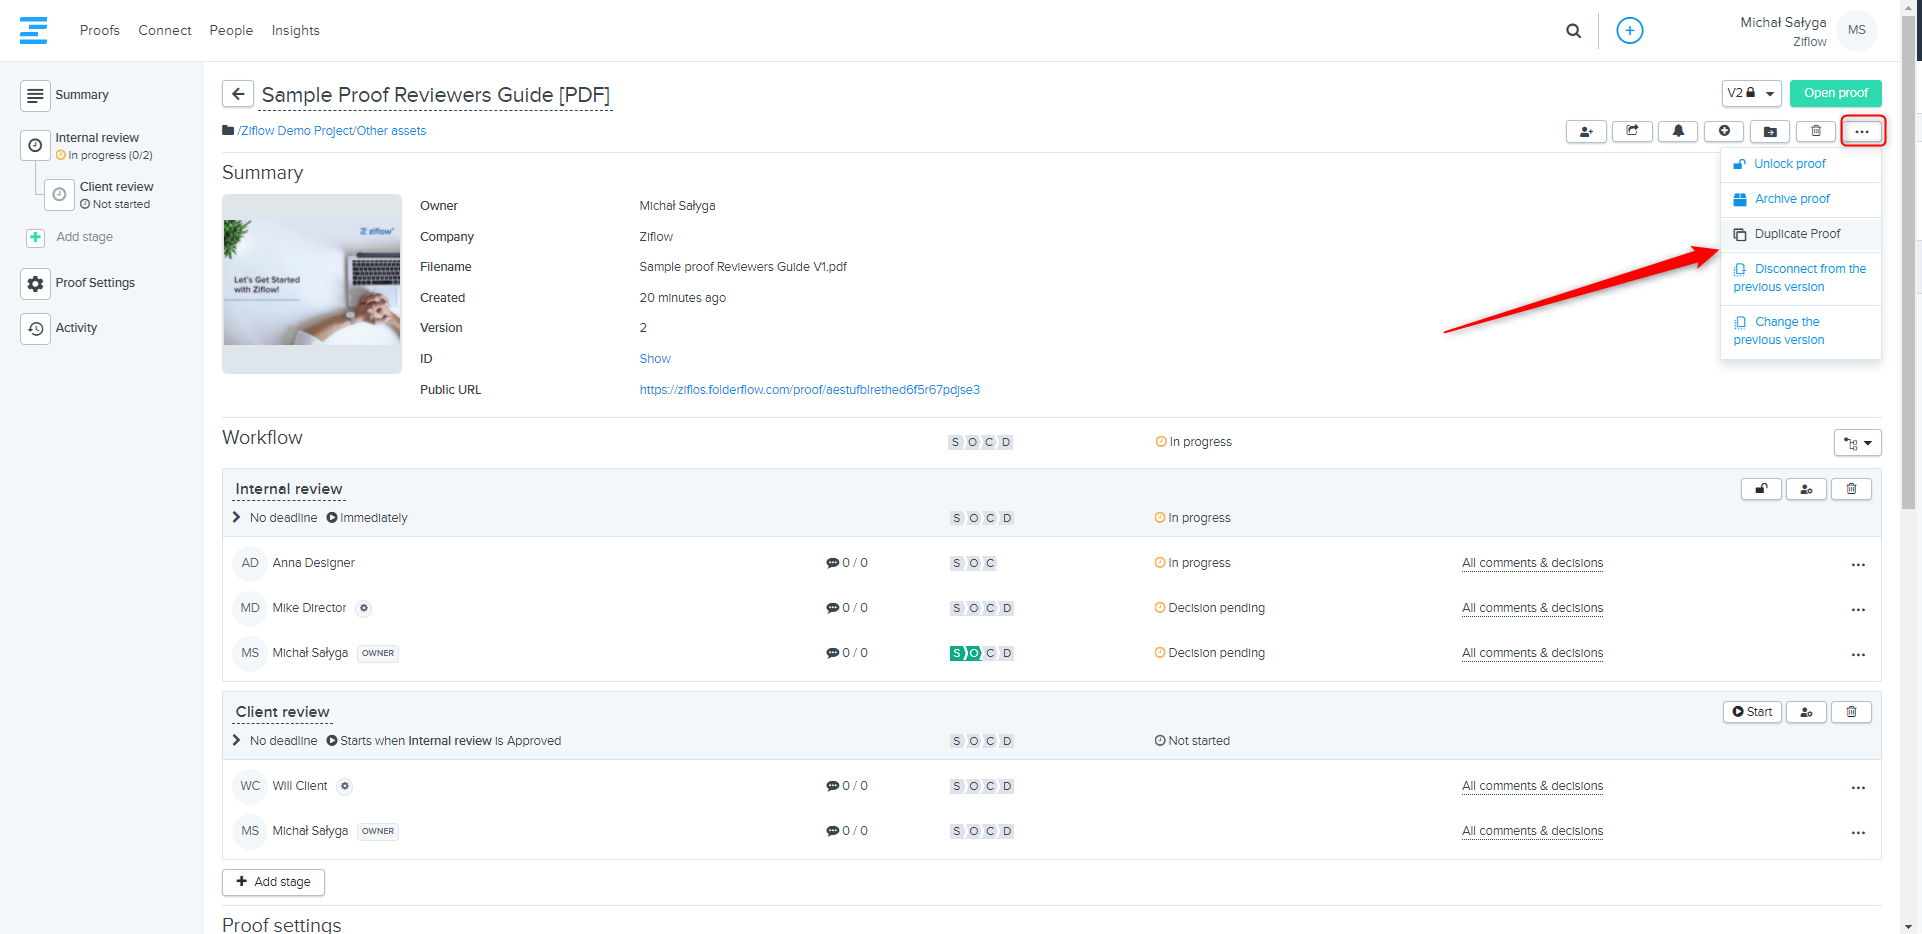Click the move-to-folder icon button

click(x=1770, y=131)
